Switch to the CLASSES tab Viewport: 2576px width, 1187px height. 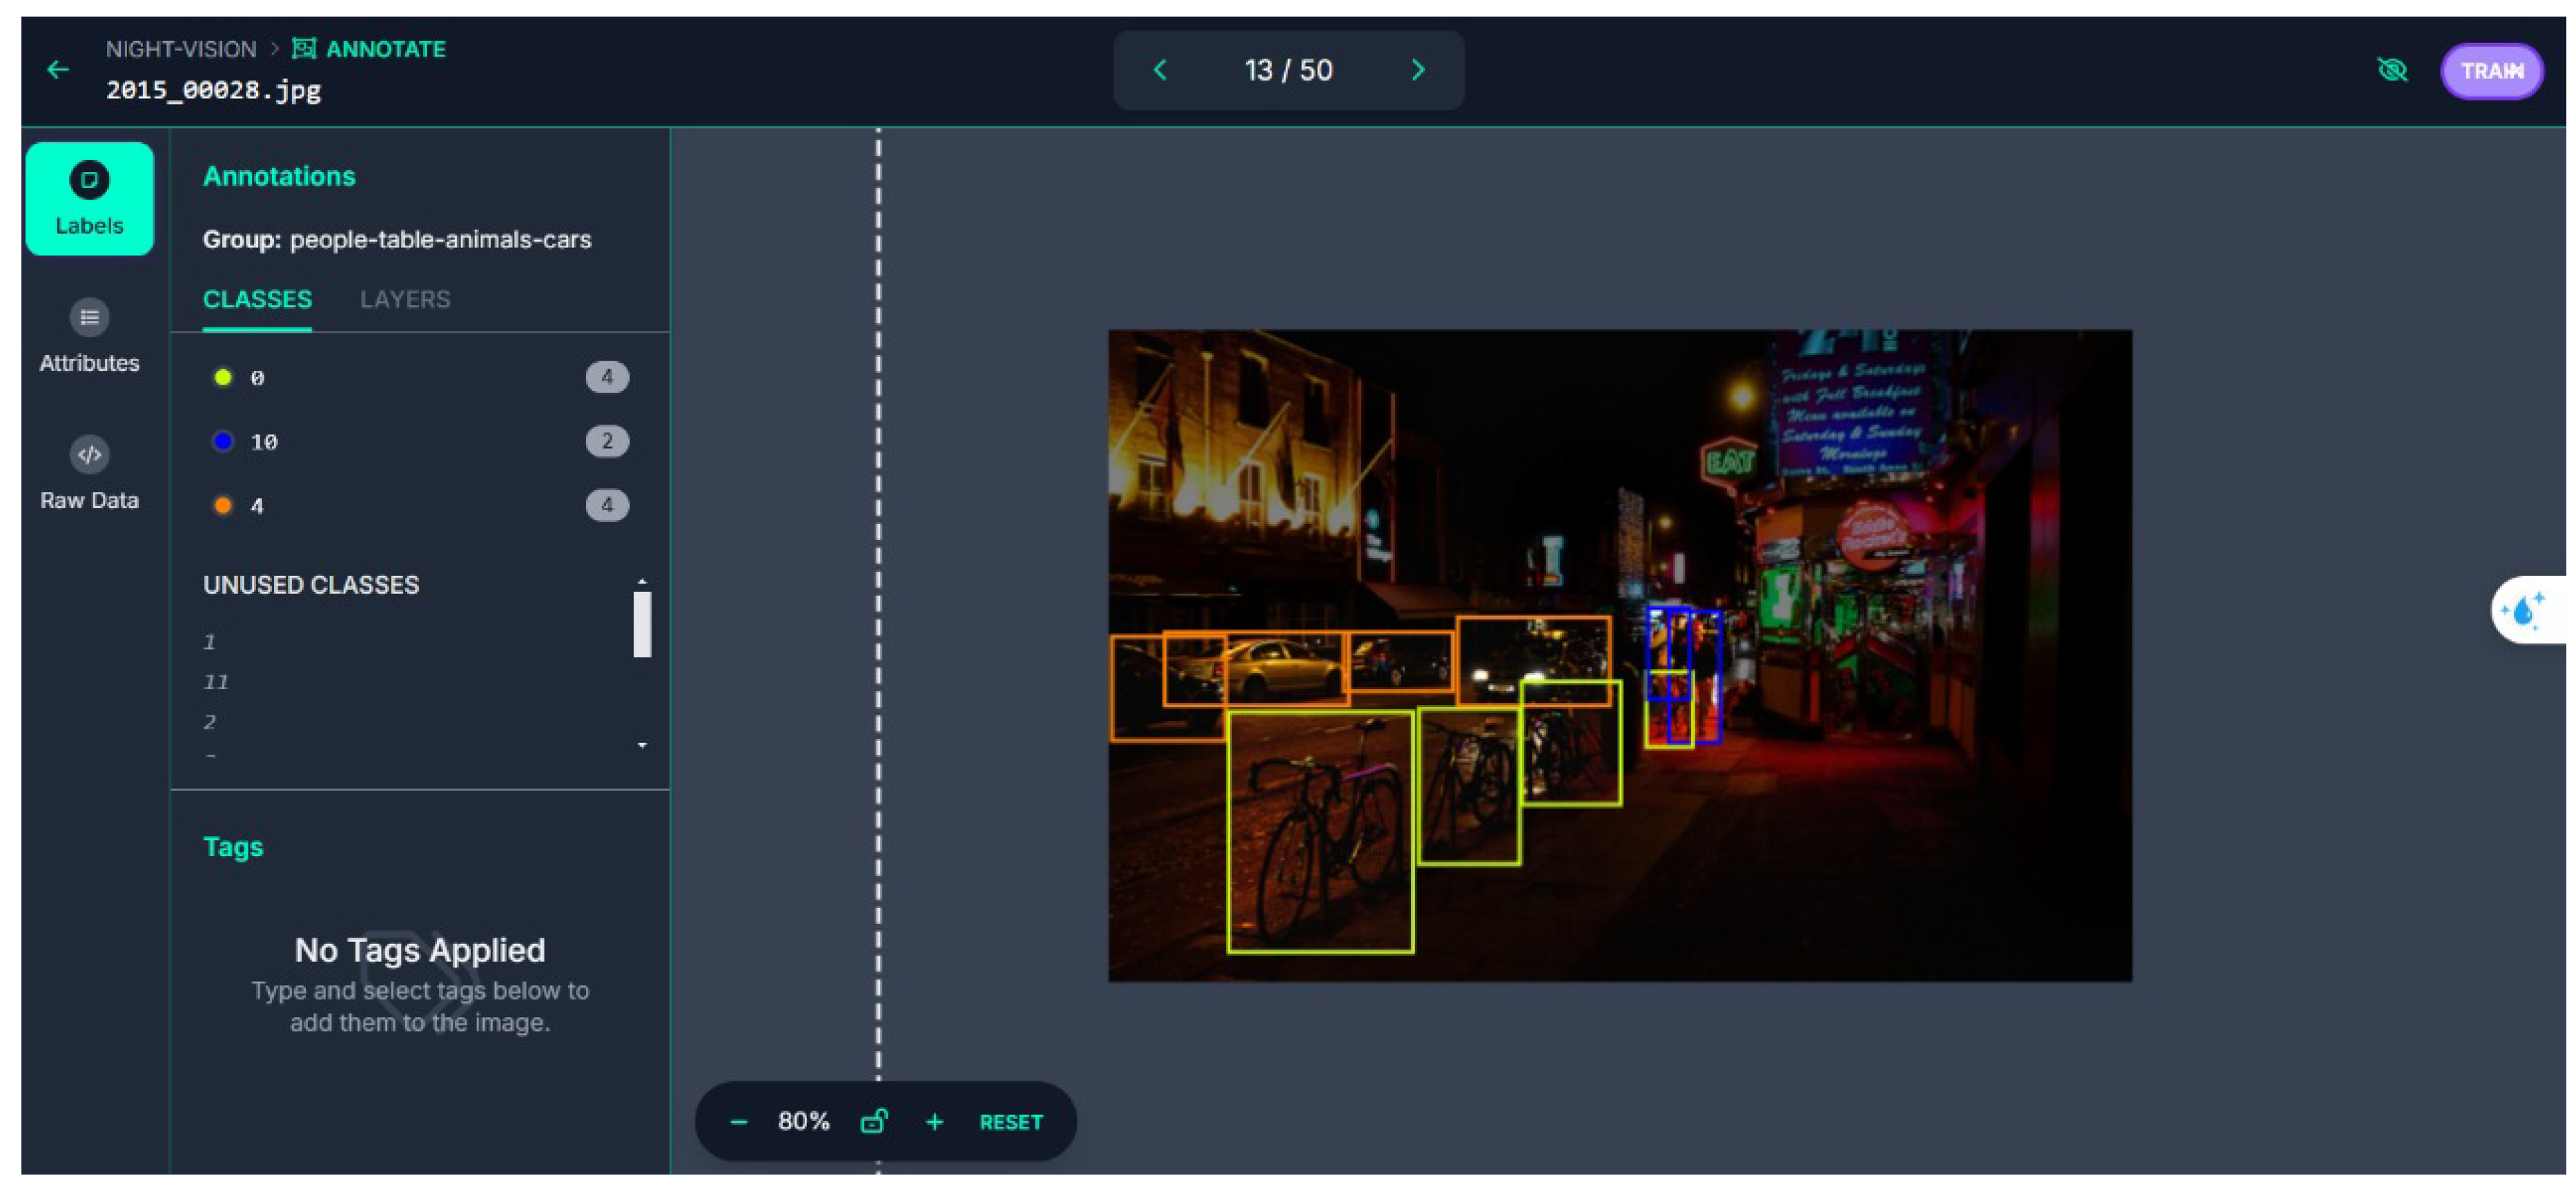coord(257,299)
